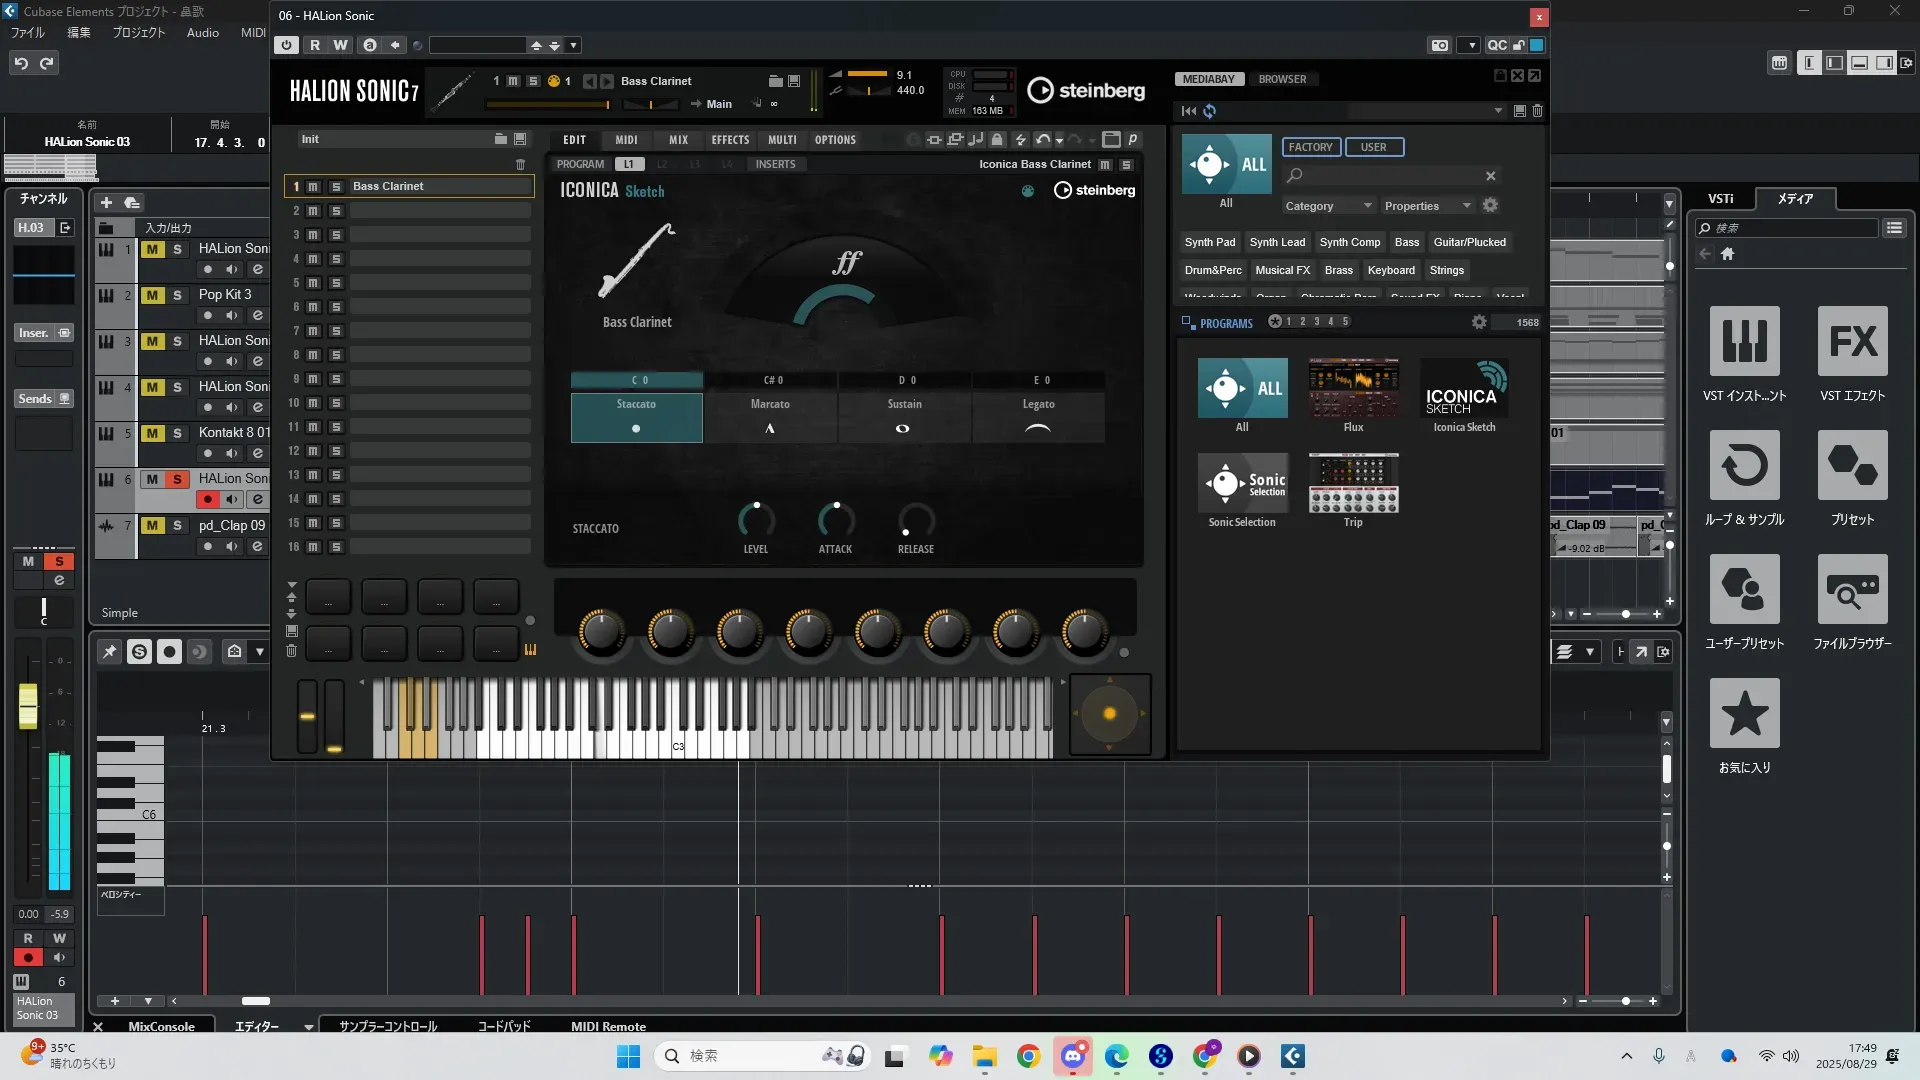
Task: Open Loops & Samples media tile
Action: [1744, 466]
